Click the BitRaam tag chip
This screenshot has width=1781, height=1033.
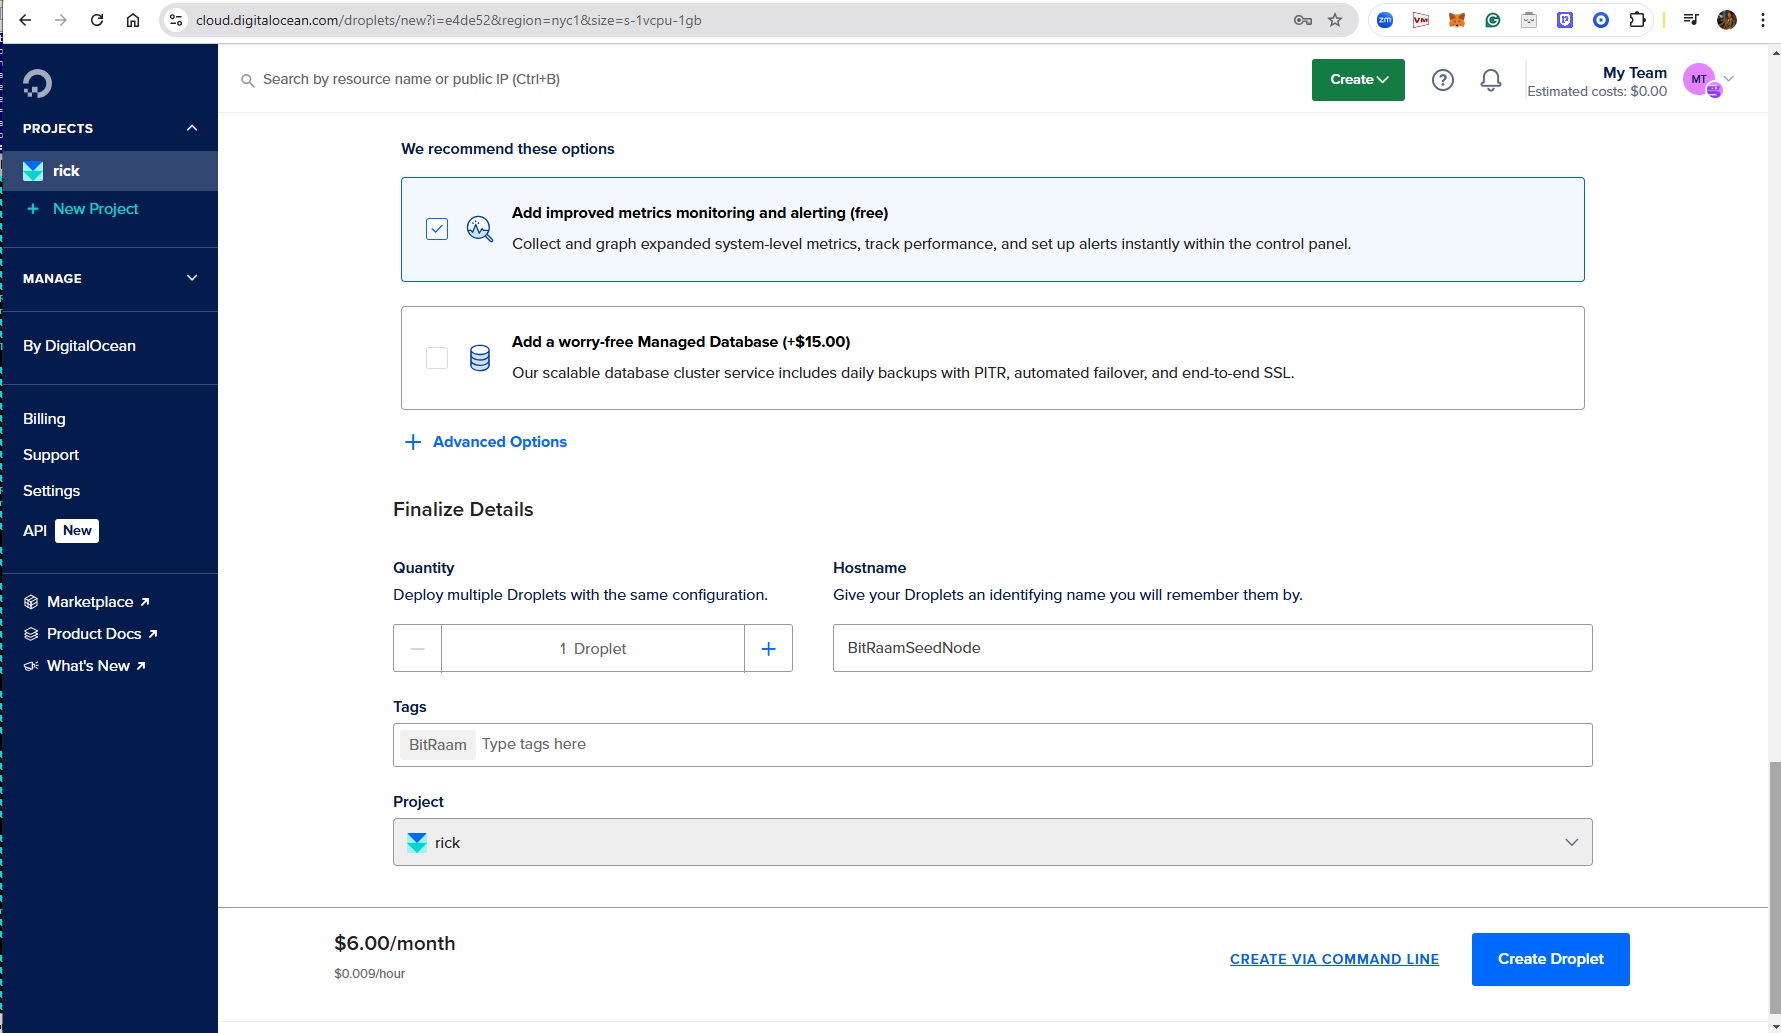437,745
